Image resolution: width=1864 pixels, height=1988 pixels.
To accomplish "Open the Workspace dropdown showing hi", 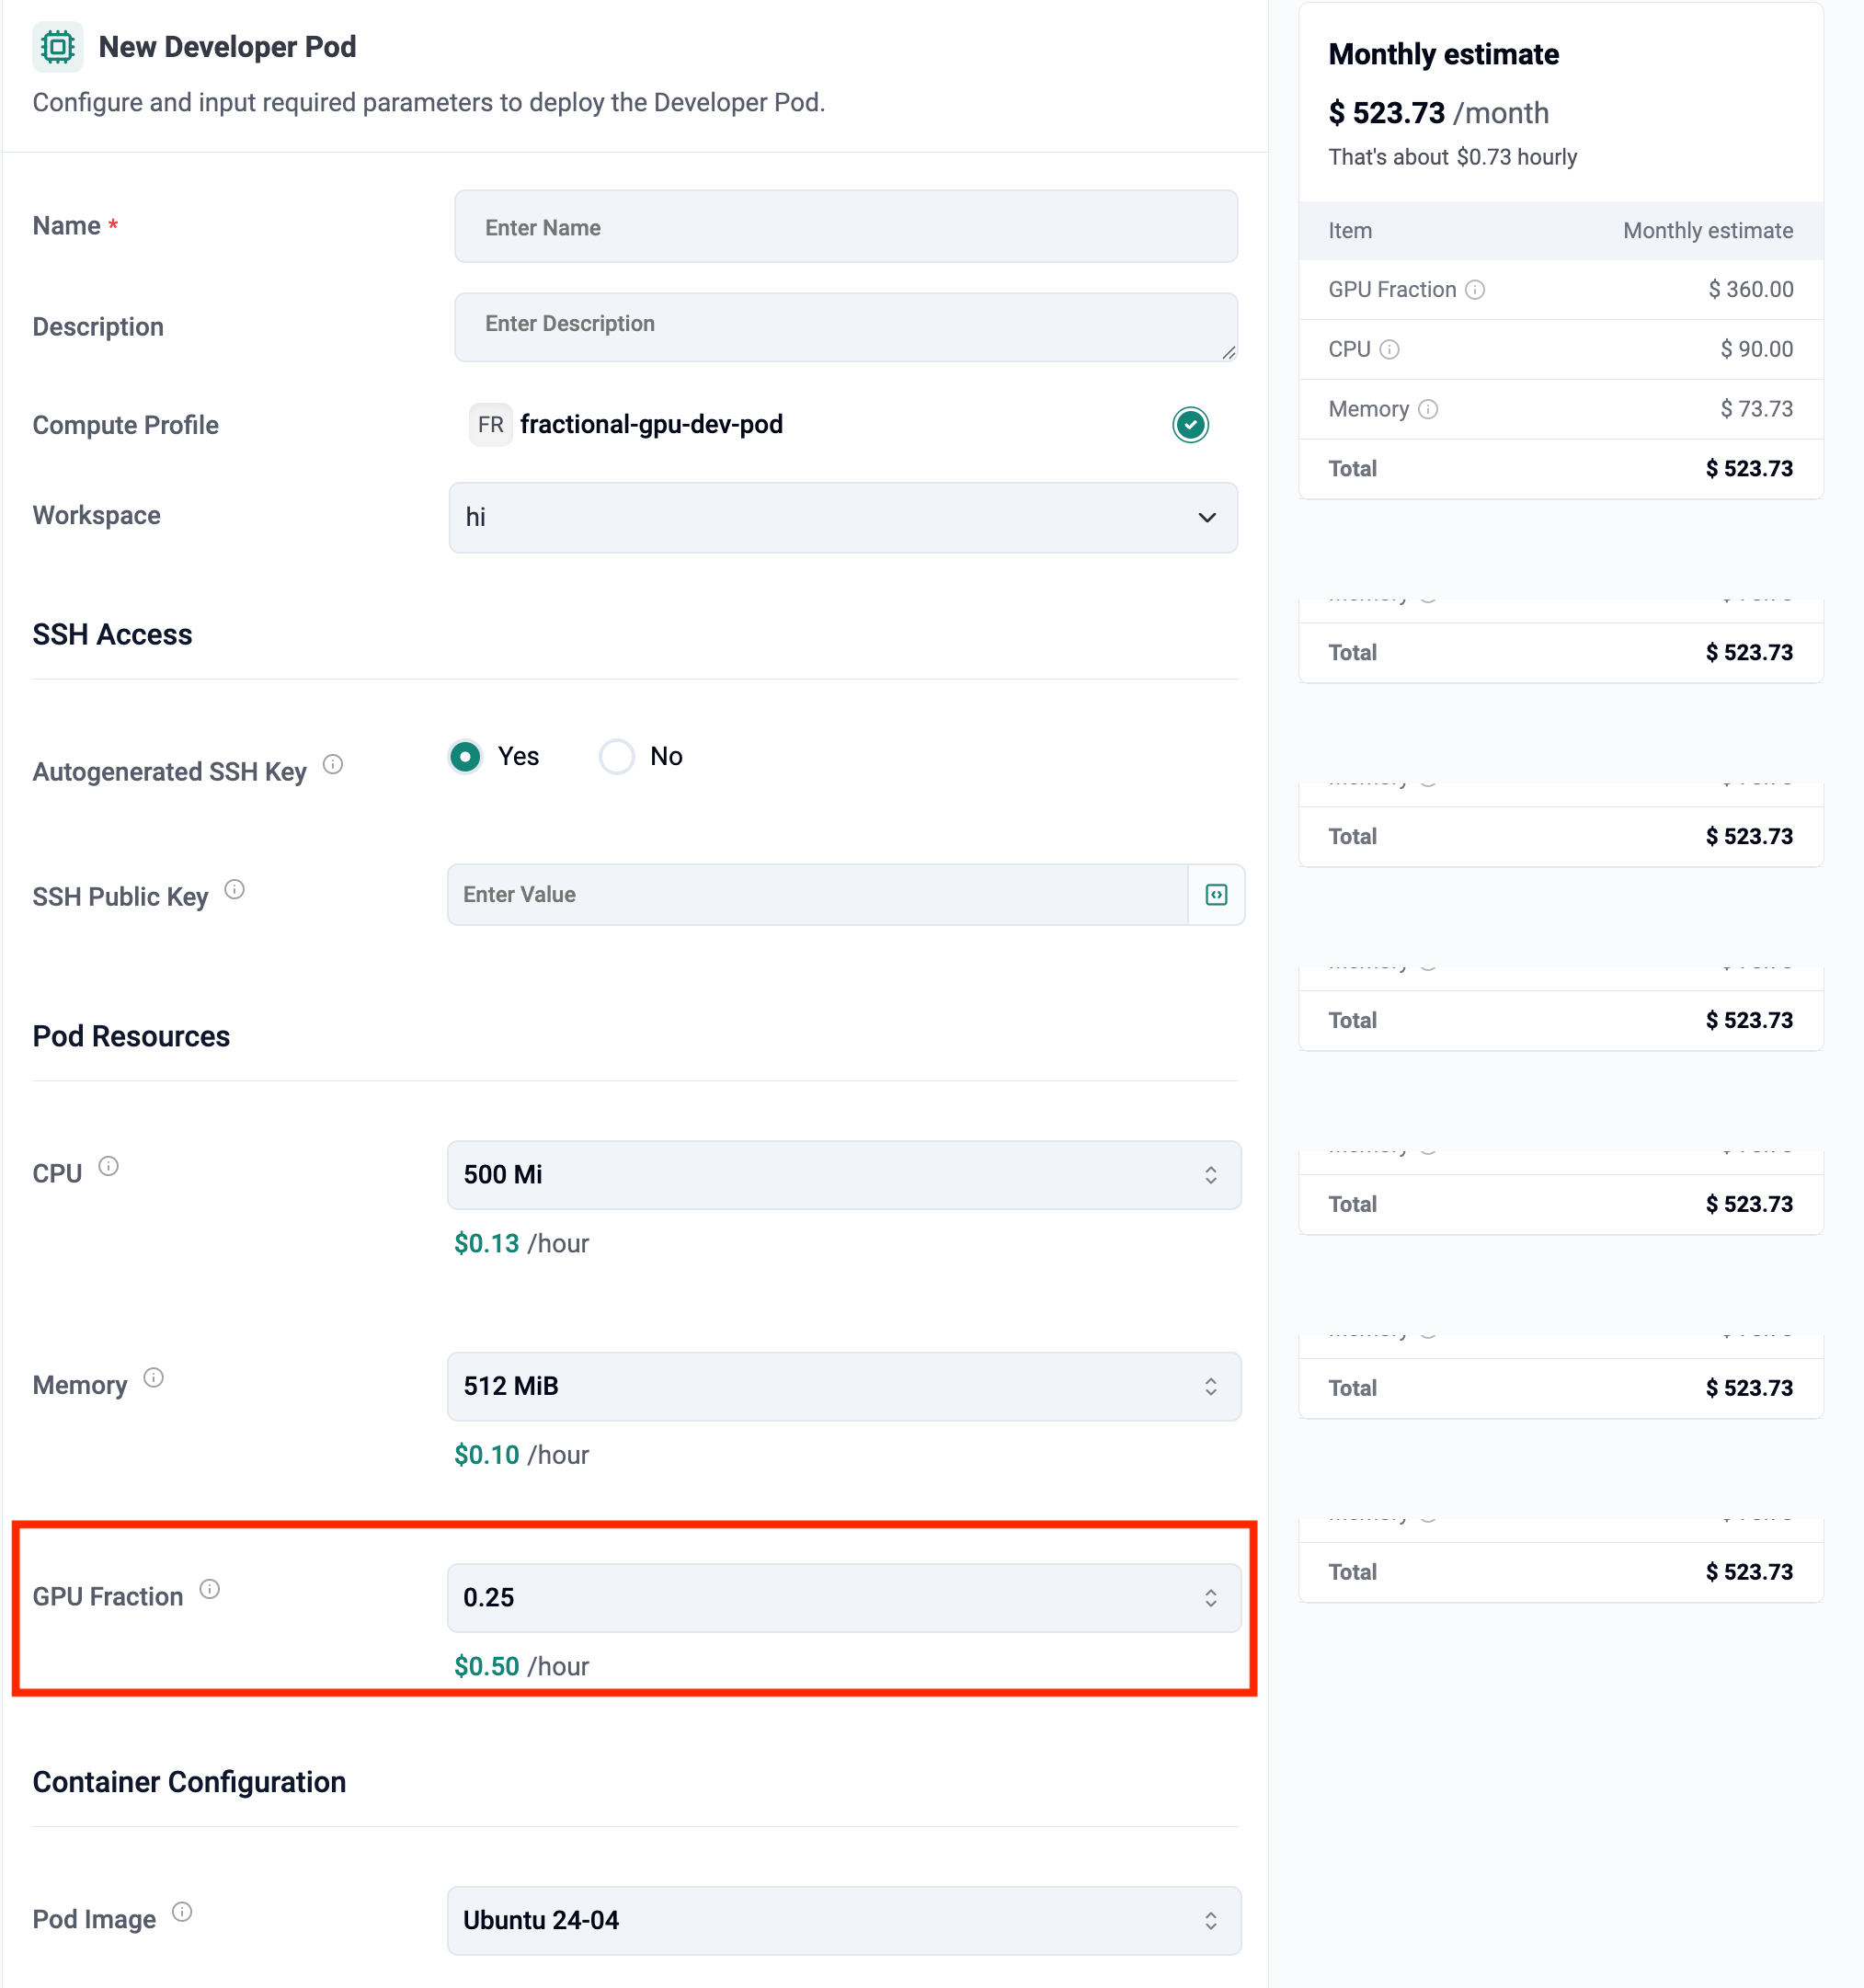I will tap(843, 518).
